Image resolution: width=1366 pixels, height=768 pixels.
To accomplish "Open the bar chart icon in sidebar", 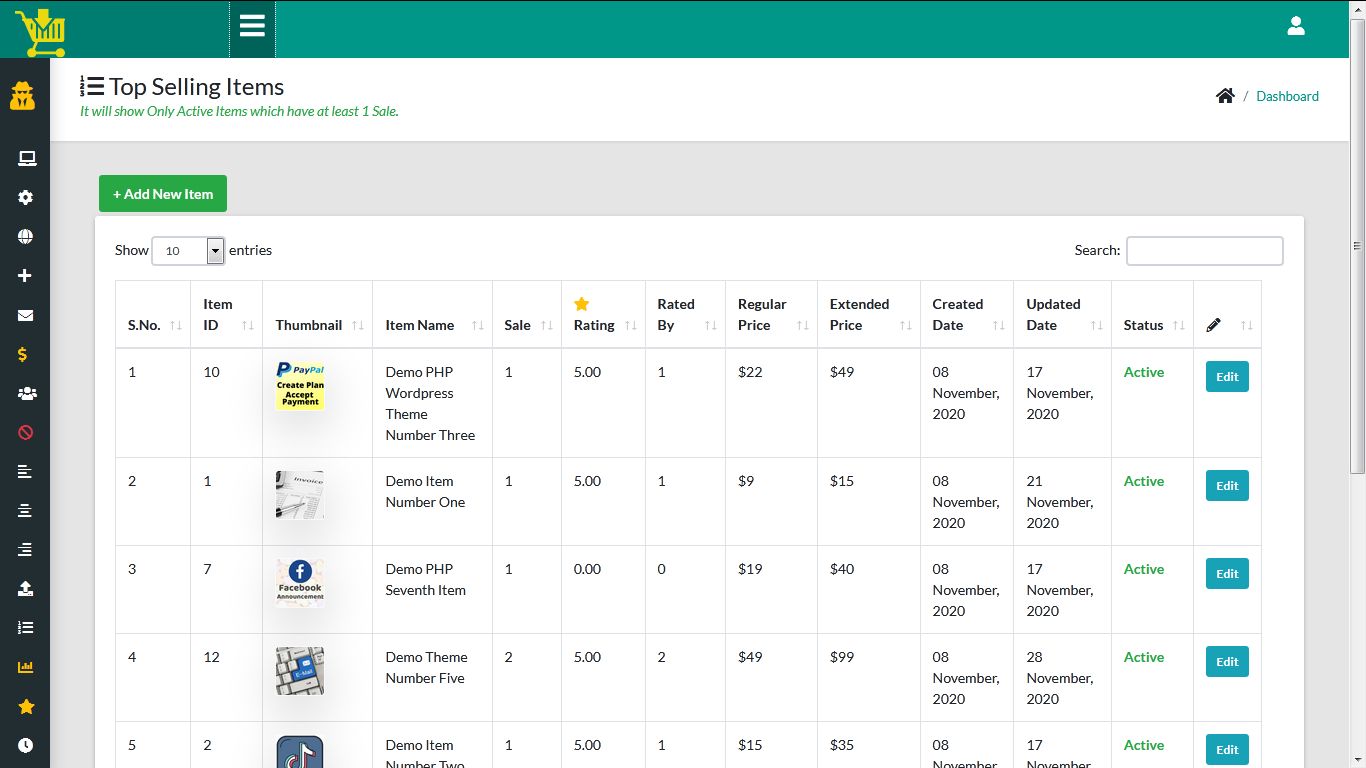I will coord(25,667).
